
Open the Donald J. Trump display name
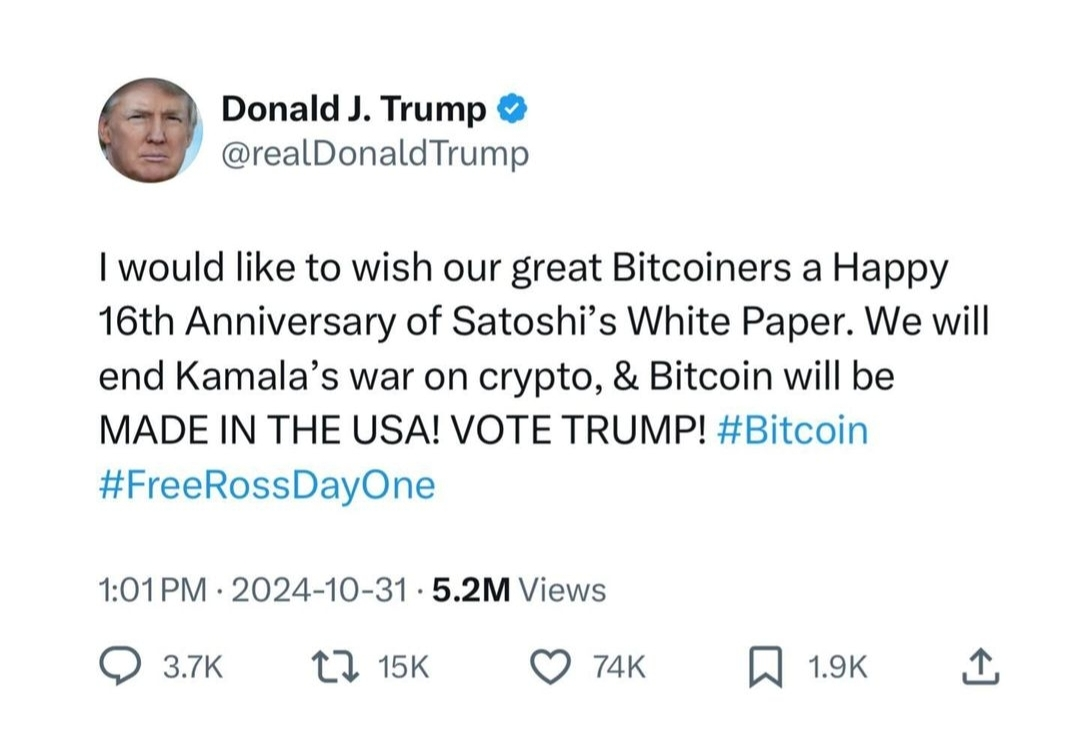click(x=354, y=109)
